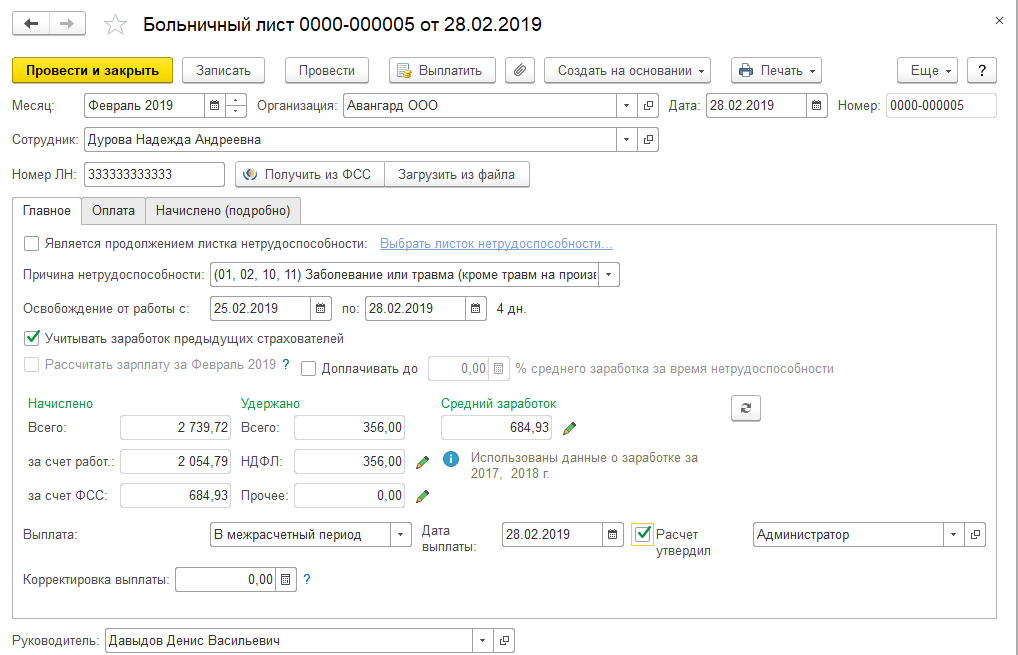This screenshot has height=655, width=1018.
Task: Open the Начислено (подробно) tab
Action: coord(223,210)
